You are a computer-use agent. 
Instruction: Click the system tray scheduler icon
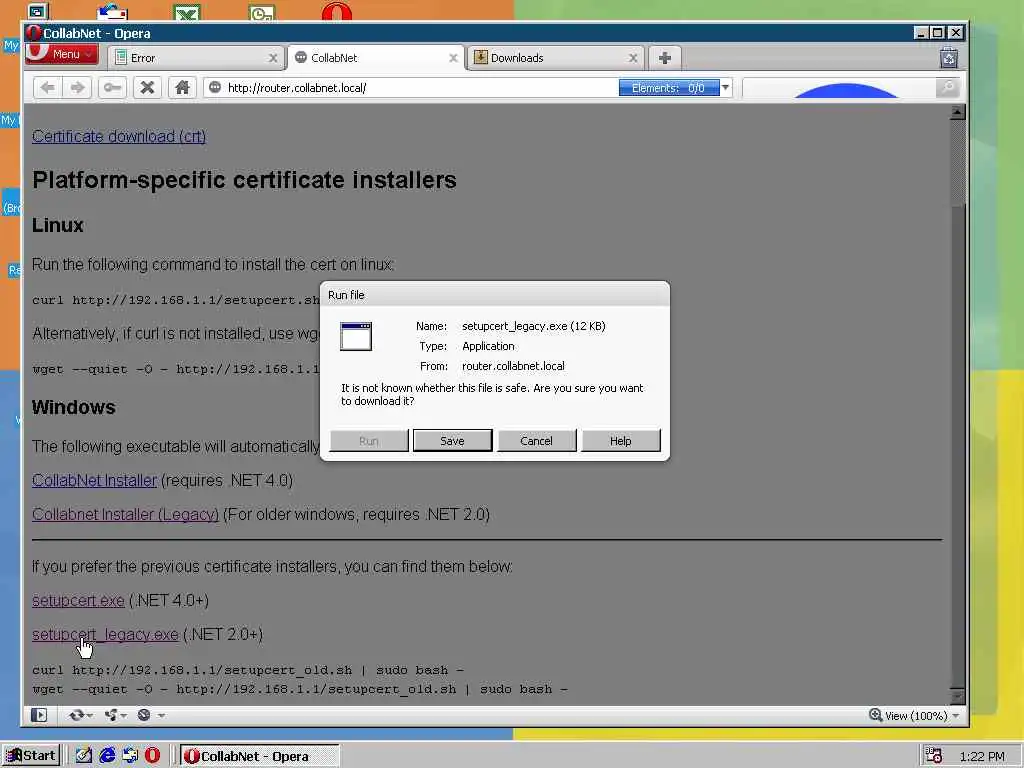pyautogui.click(x=934, y=756)
